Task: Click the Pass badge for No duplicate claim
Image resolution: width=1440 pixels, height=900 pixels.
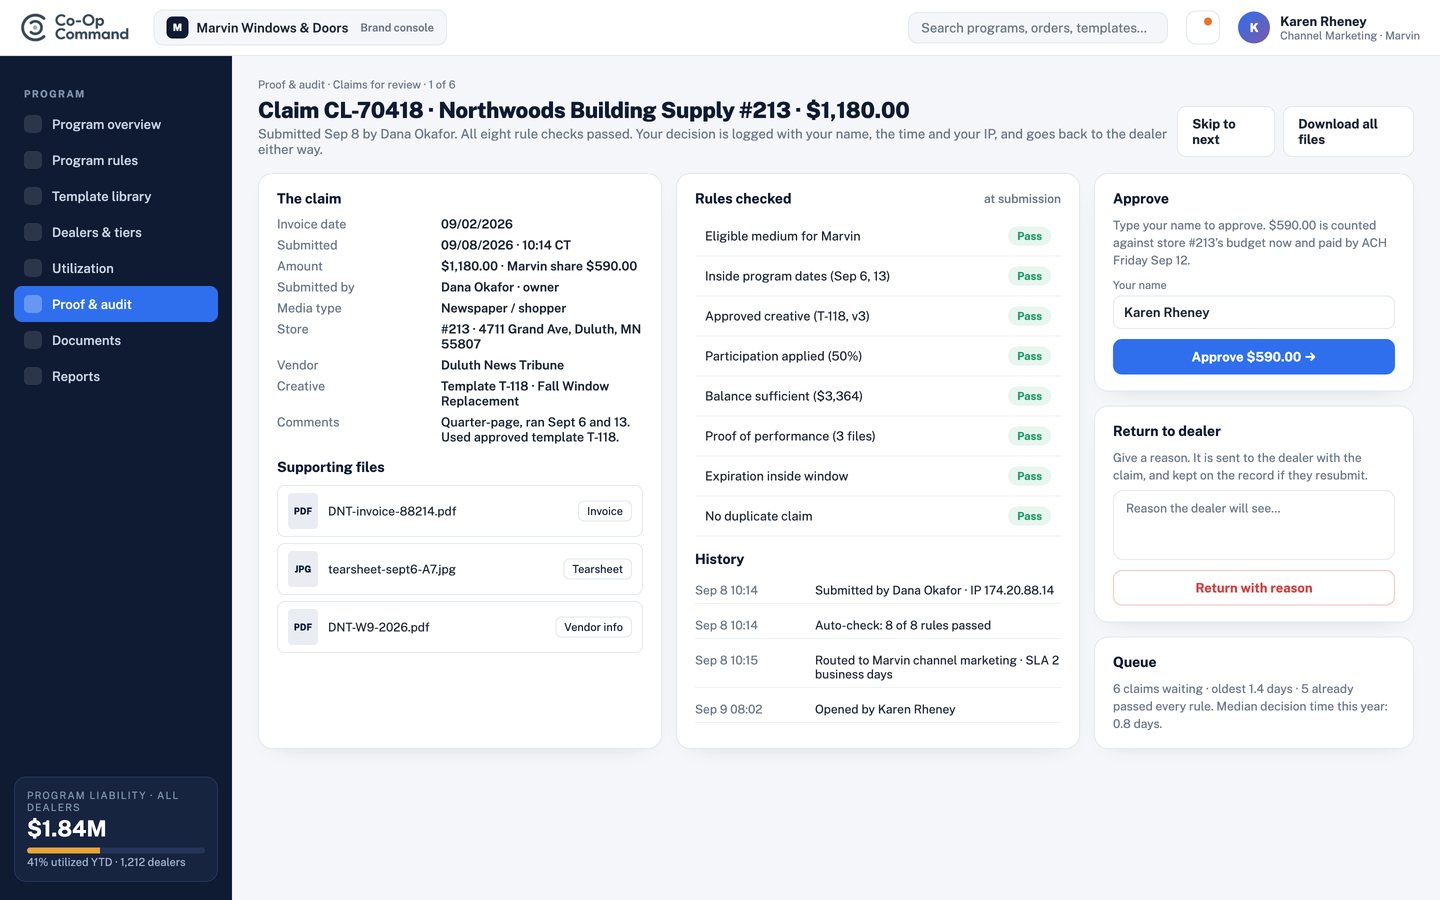Action: coord(1029,516)
